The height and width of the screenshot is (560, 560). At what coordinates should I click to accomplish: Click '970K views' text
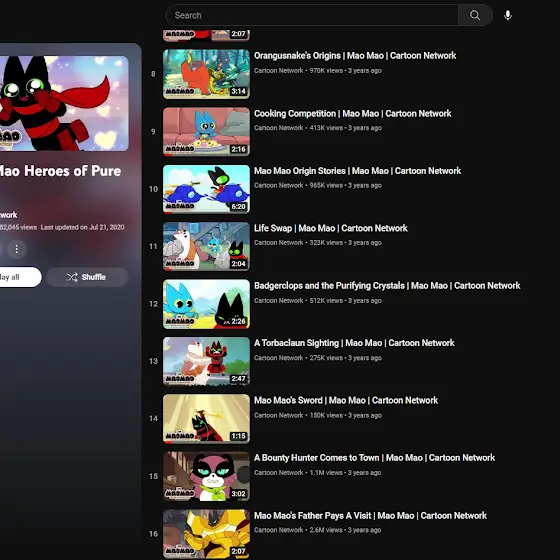tap(326, 71)
